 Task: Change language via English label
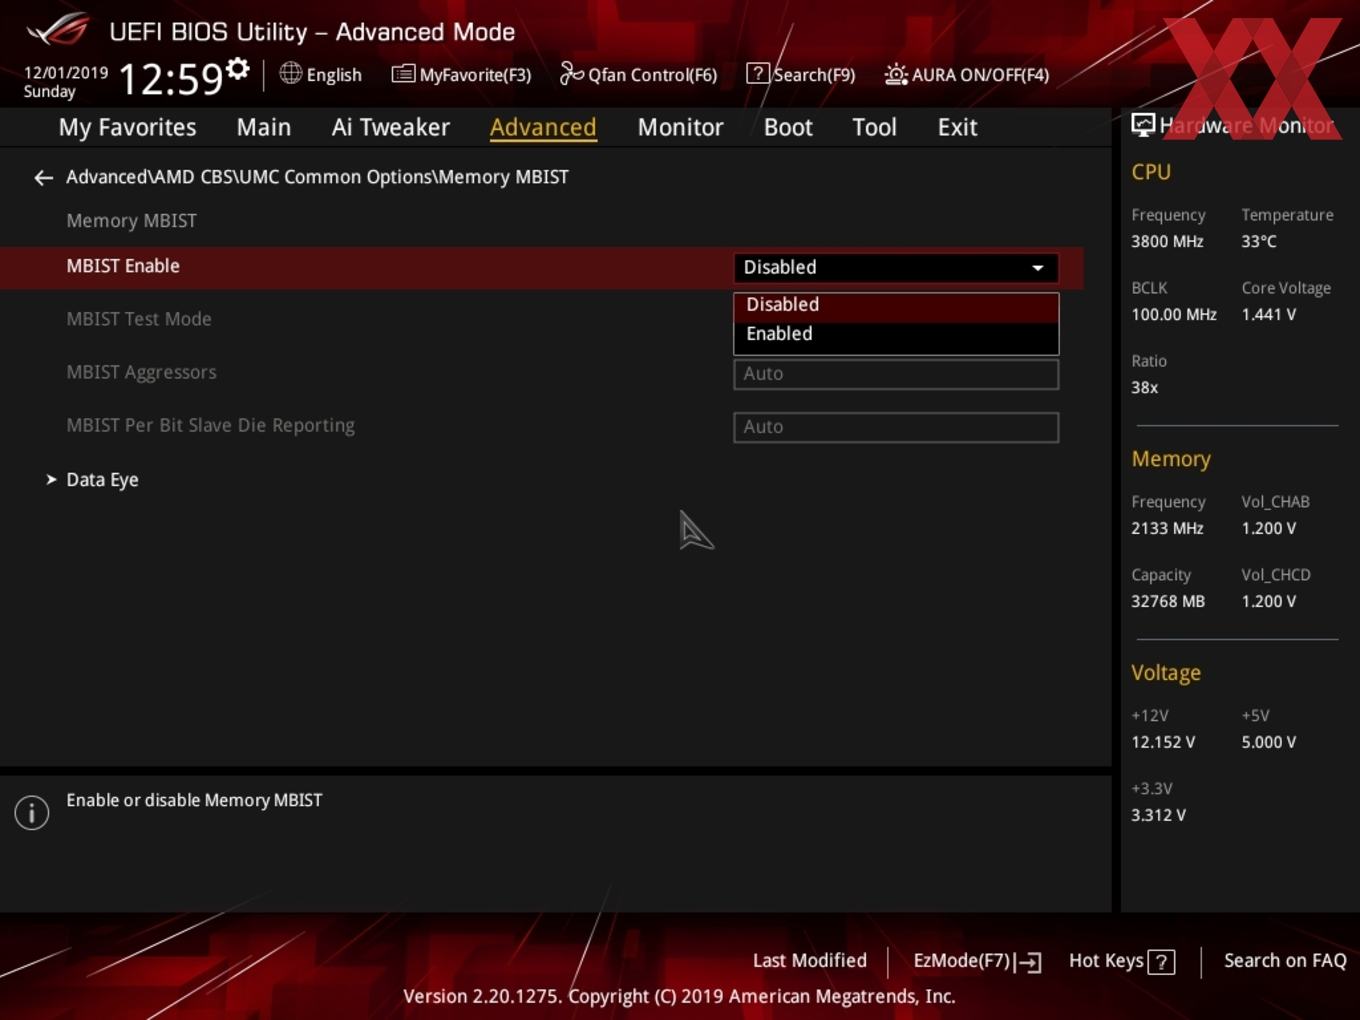click(334, 75)
